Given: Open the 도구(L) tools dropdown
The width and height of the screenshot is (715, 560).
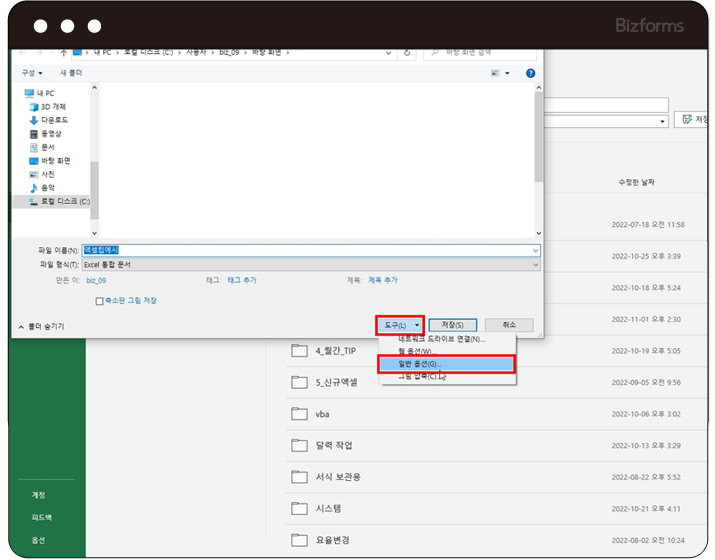Looking at the screenshot, I should point(400,325).
